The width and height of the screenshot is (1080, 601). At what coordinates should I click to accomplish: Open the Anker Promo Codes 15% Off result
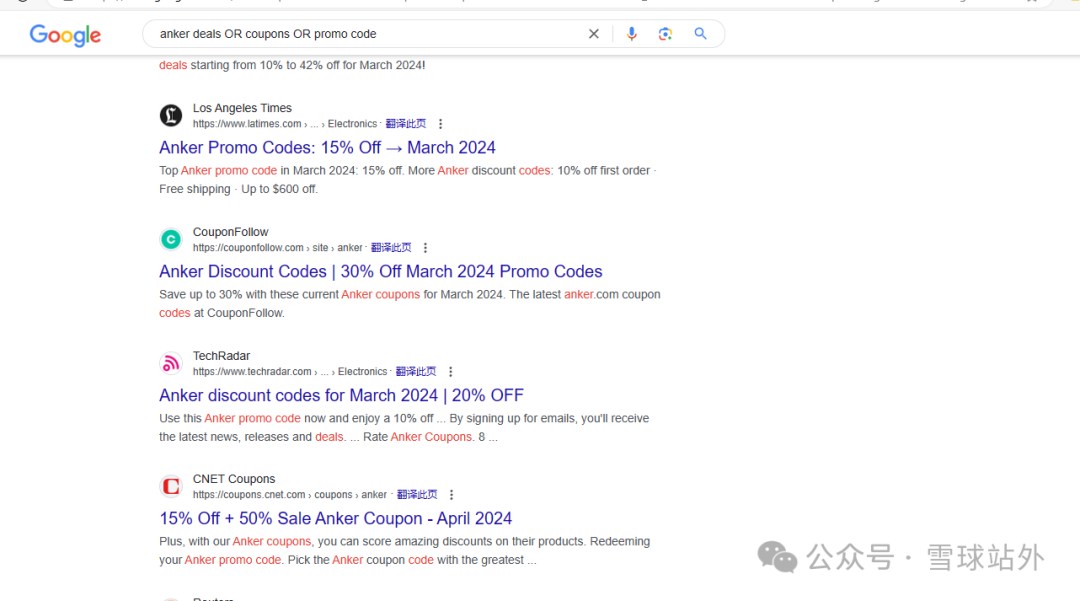[x=327, y=147]
